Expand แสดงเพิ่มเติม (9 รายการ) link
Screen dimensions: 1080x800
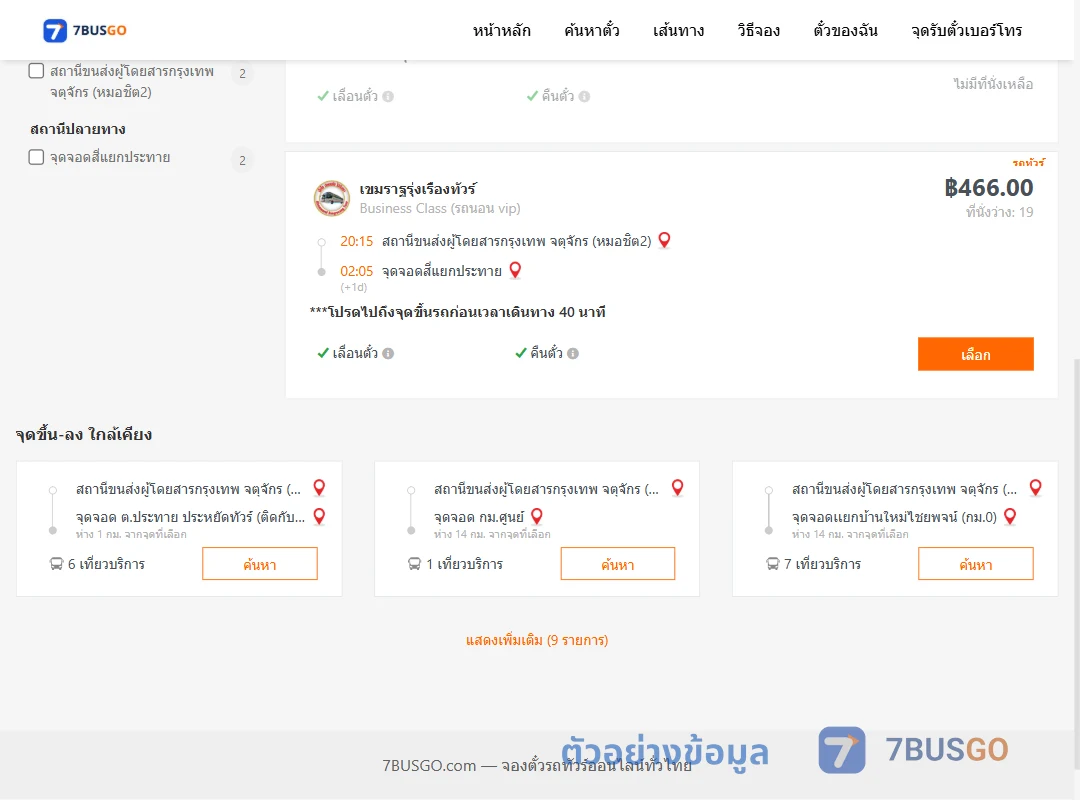pos(537,640)
